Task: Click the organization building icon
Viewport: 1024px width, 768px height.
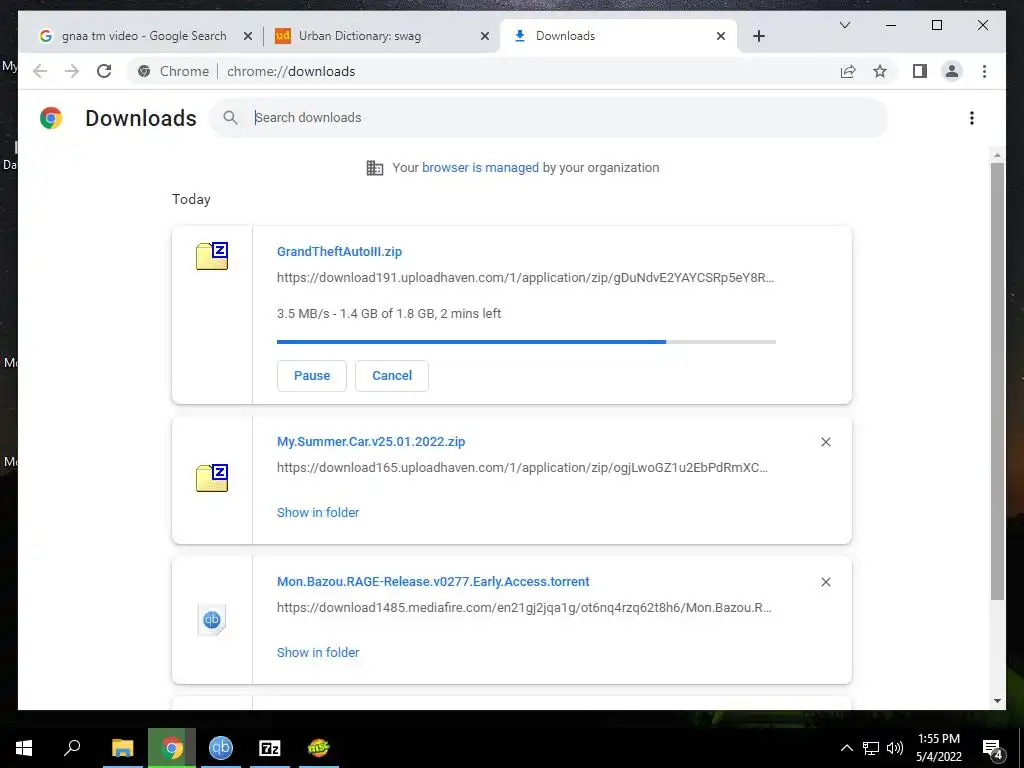Action: pyautogui.click(x=375, y=168)
